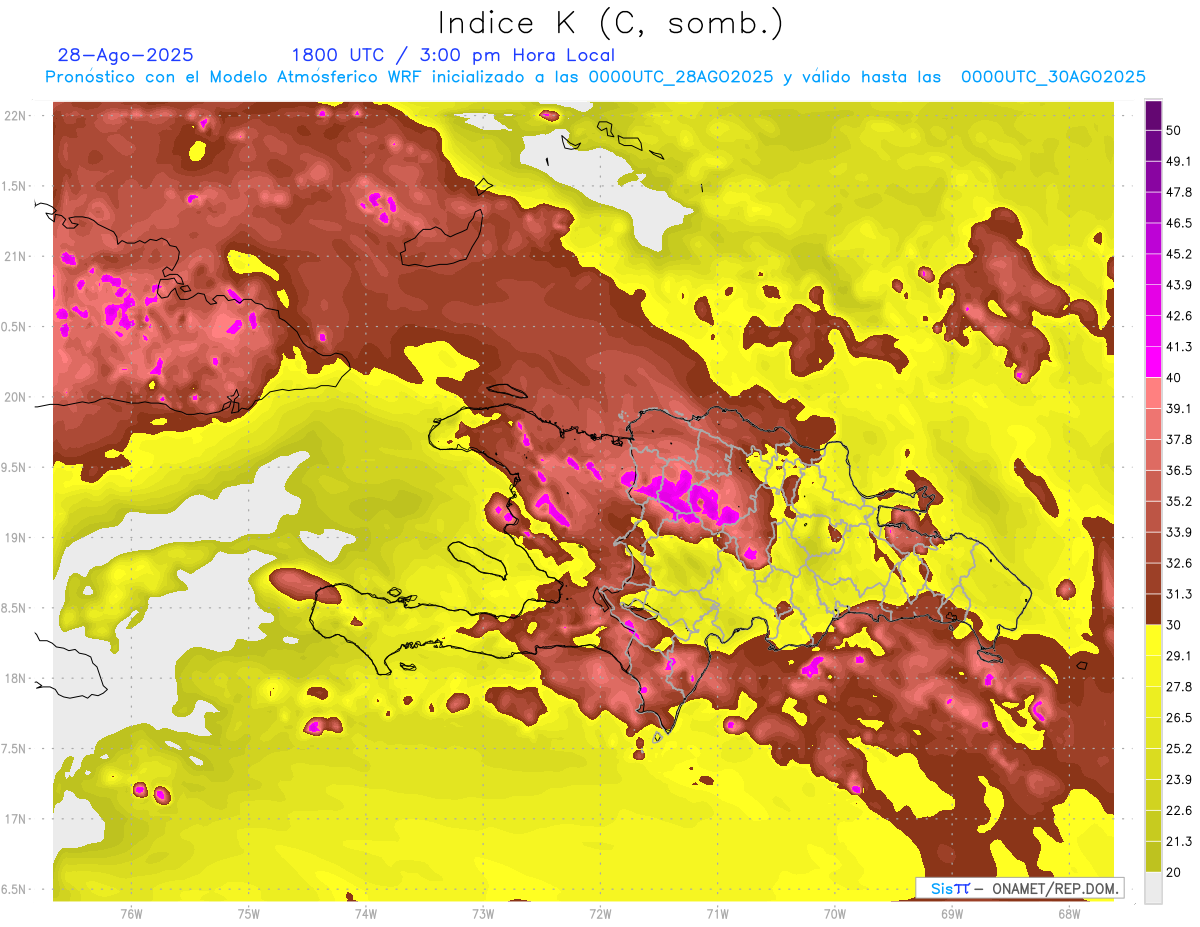Viewport: 1200px width, 927px height.
Task: Click the colorbar value '42.6'
Action: (x=1179, y=316)
